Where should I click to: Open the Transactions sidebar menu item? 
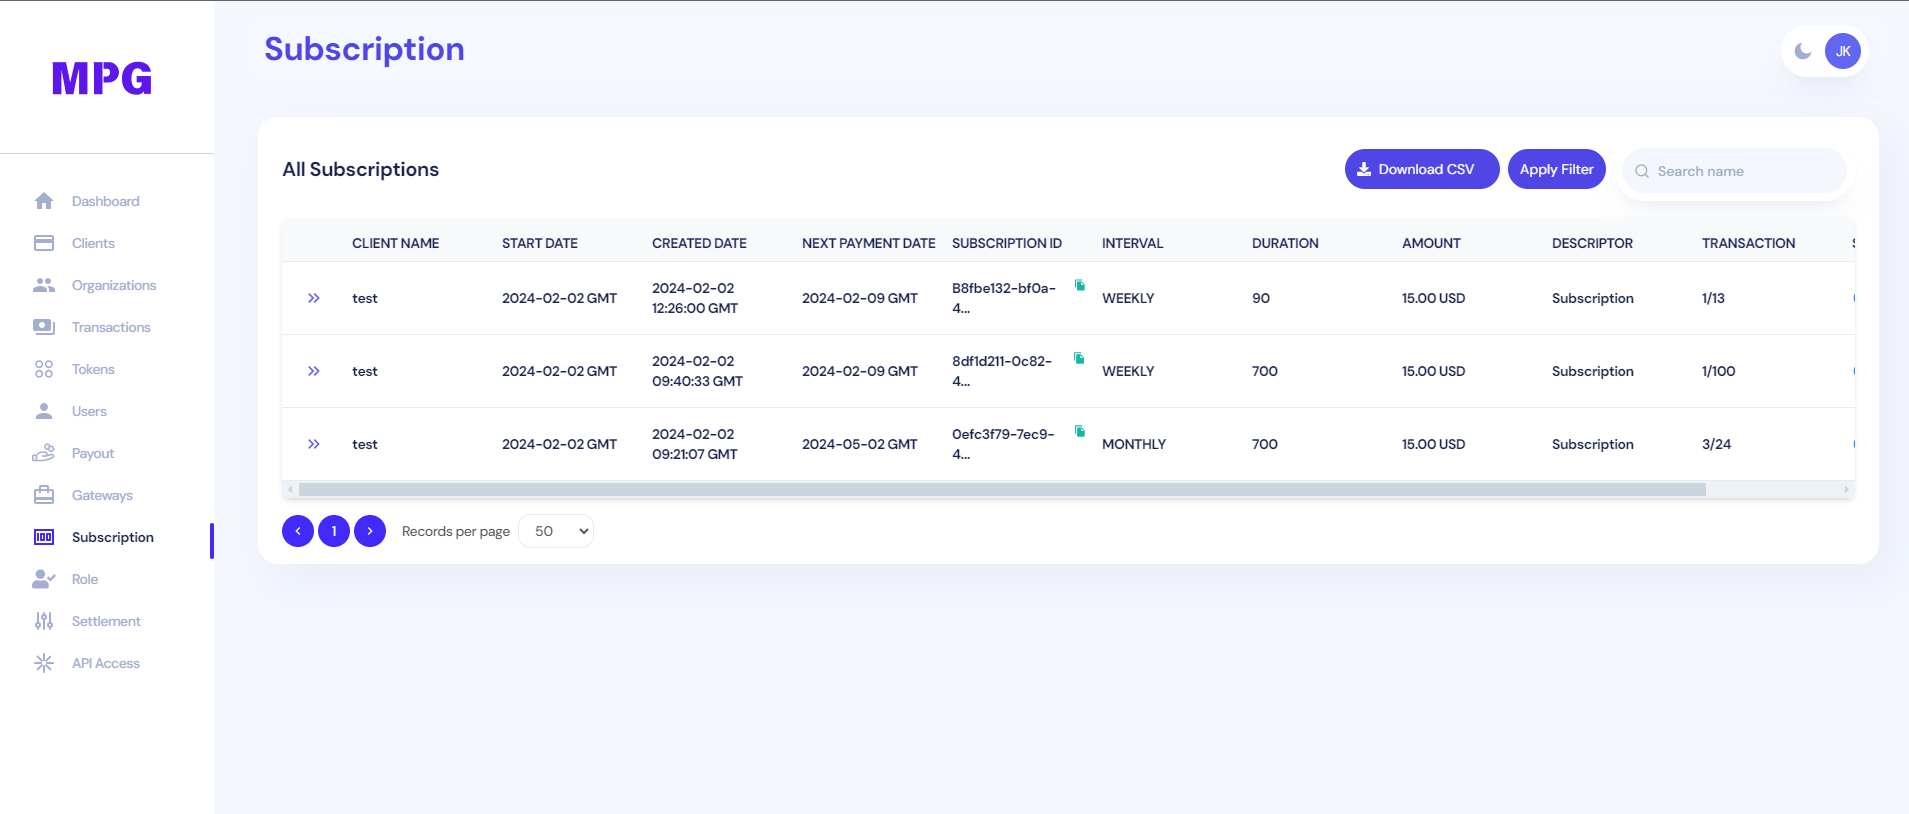point(111,327)
